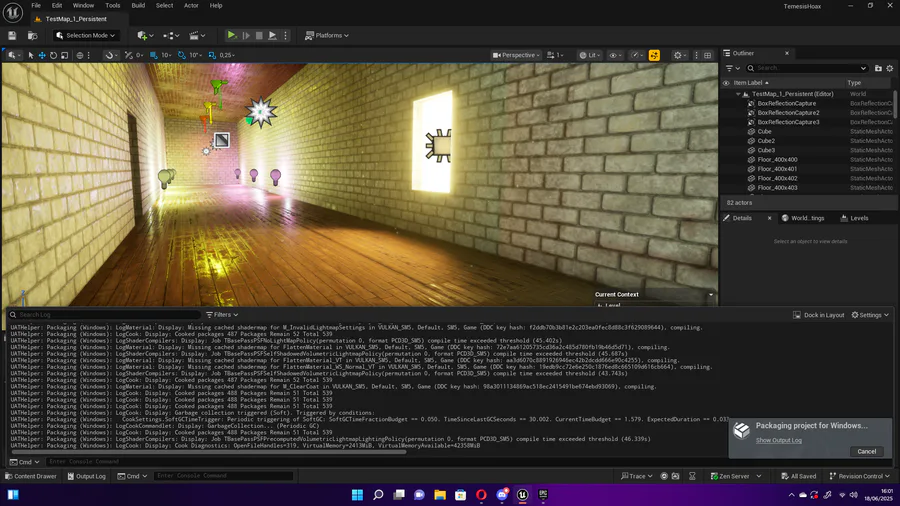Choose the Select objects arrow tool

click(31, 55)
